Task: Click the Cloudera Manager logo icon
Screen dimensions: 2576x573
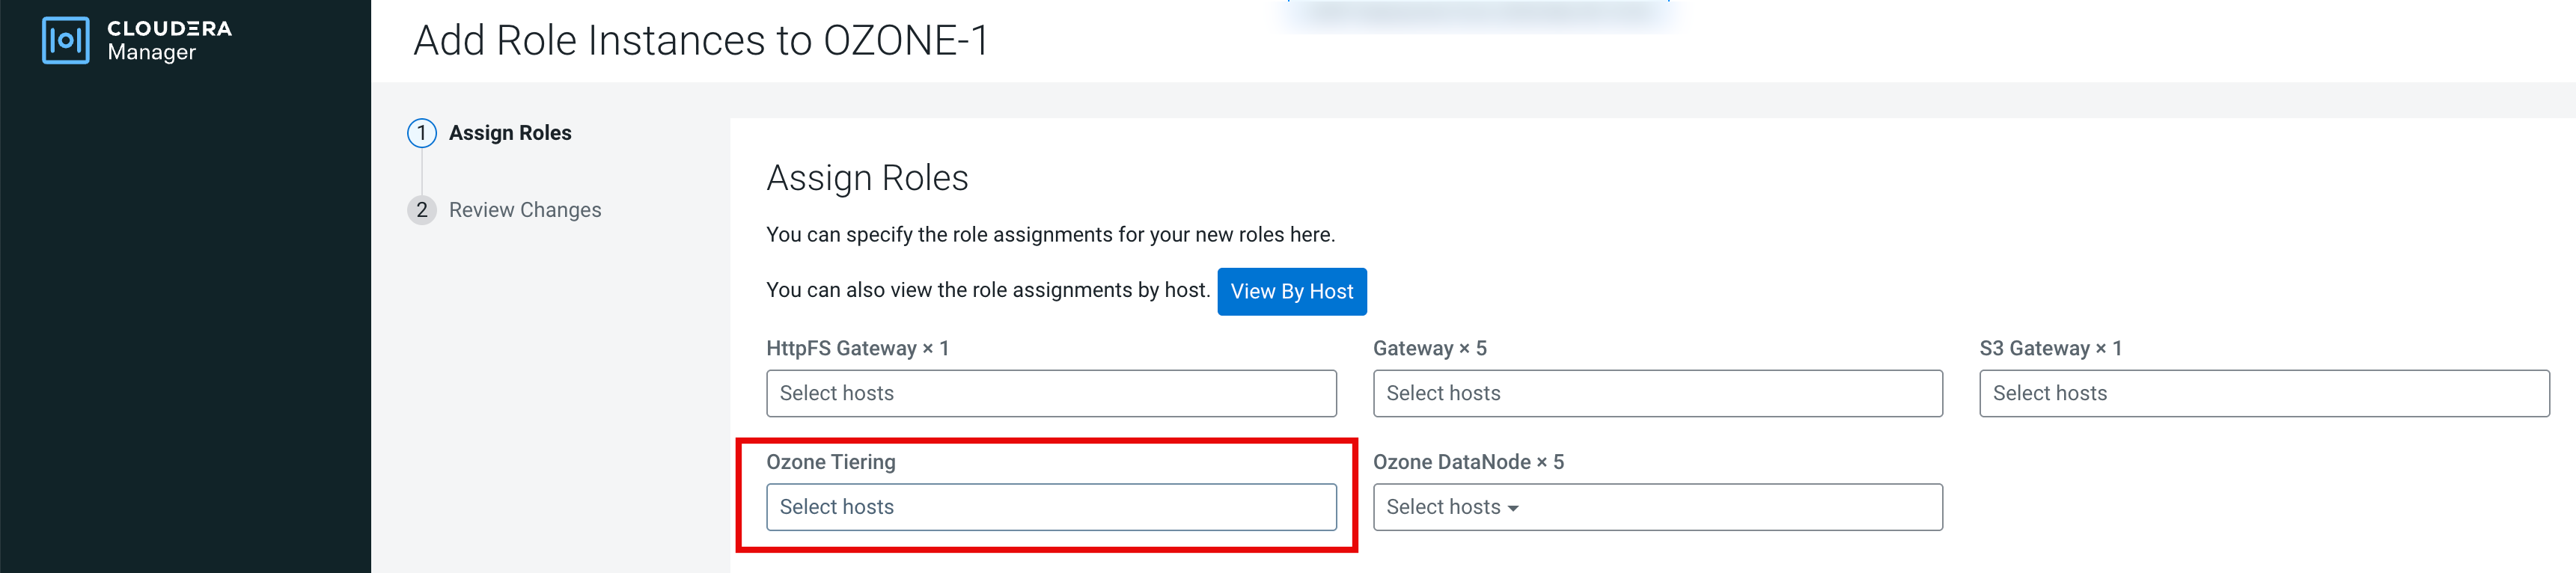Action: click(65, 40)
